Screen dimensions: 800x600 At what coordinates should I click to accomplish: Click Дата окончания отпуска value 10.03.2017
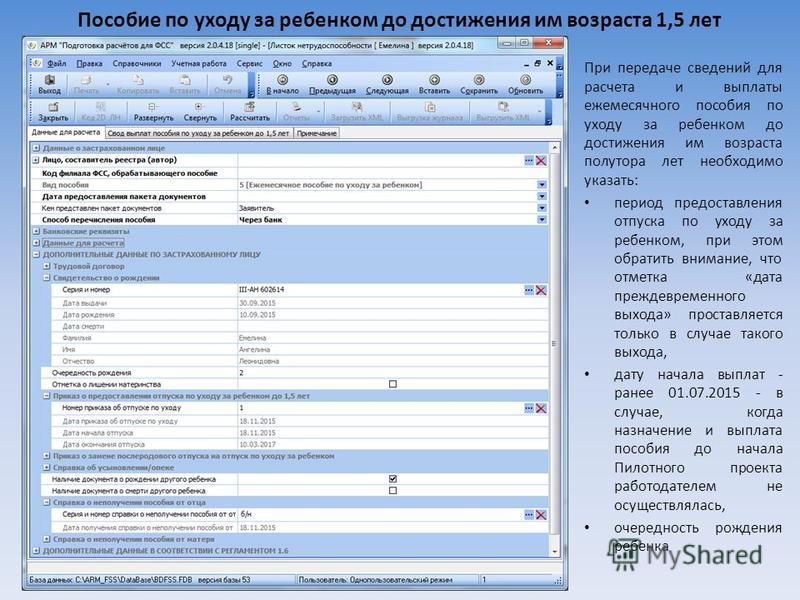(257, 444)
